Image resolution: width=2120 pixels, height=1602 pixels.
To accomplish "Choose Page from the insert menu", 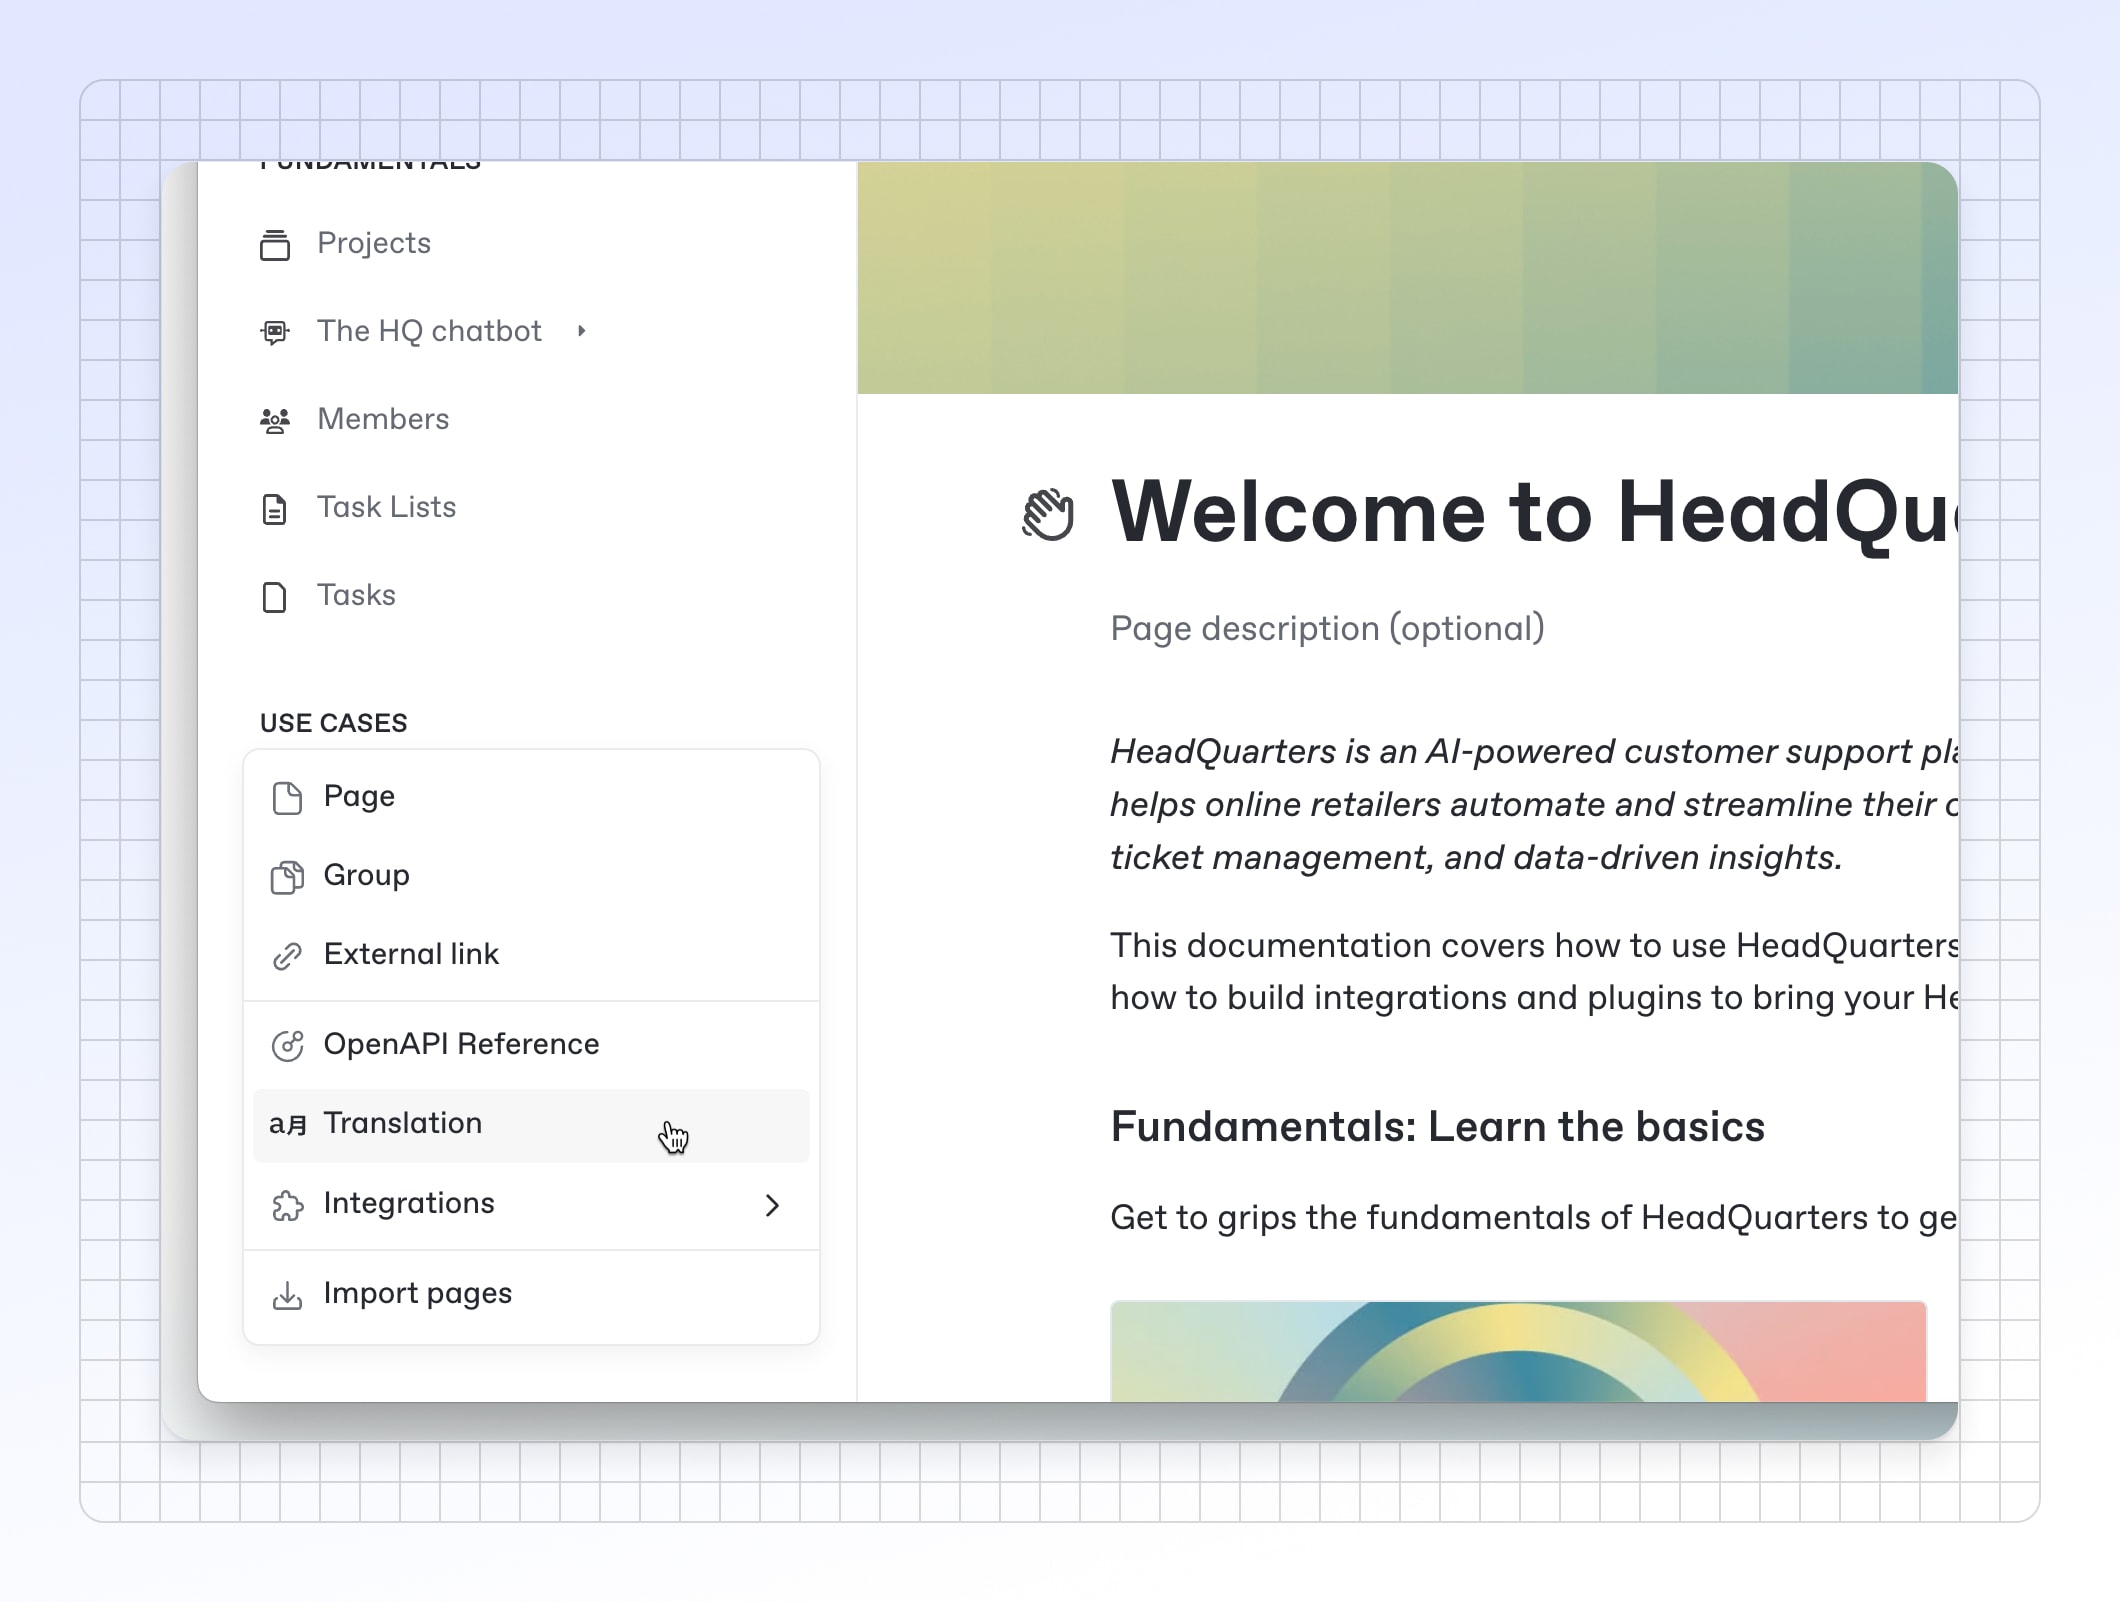I will point(531,797).
